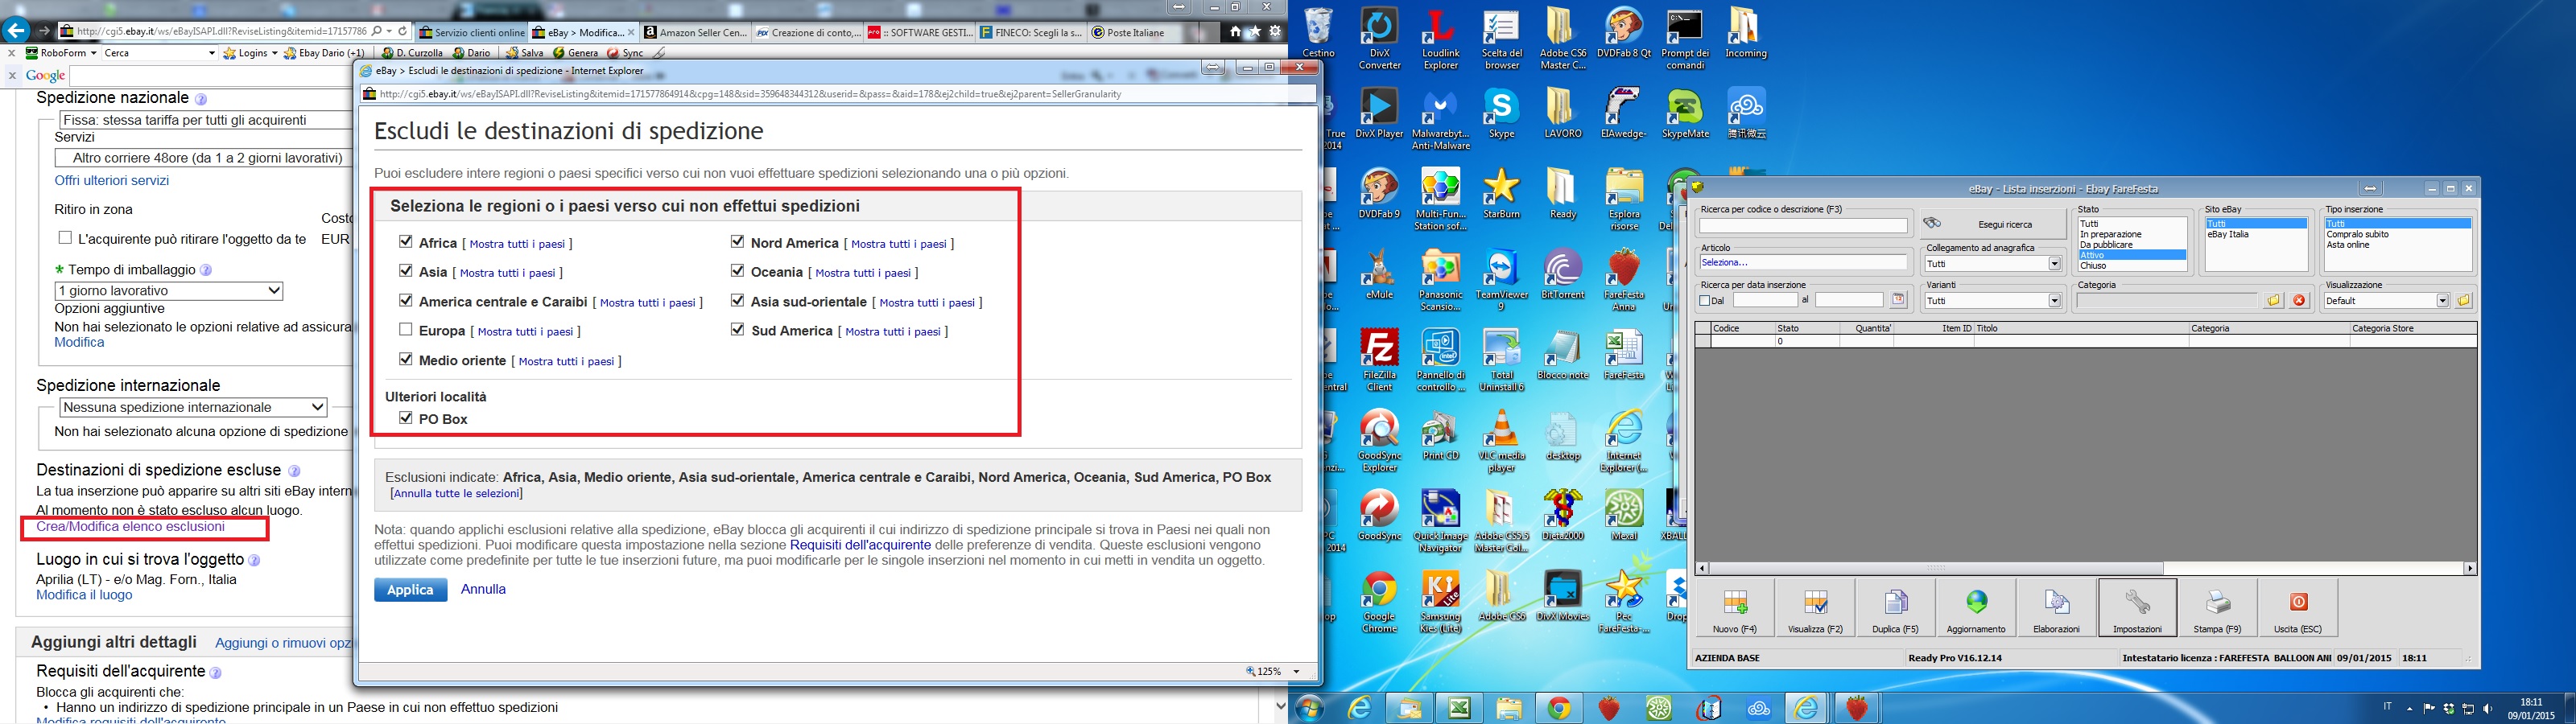The image size is (2576, 724).
Task: Click Esegui ricerca button in Ready Pro
Action: (x=1993, y=224)
